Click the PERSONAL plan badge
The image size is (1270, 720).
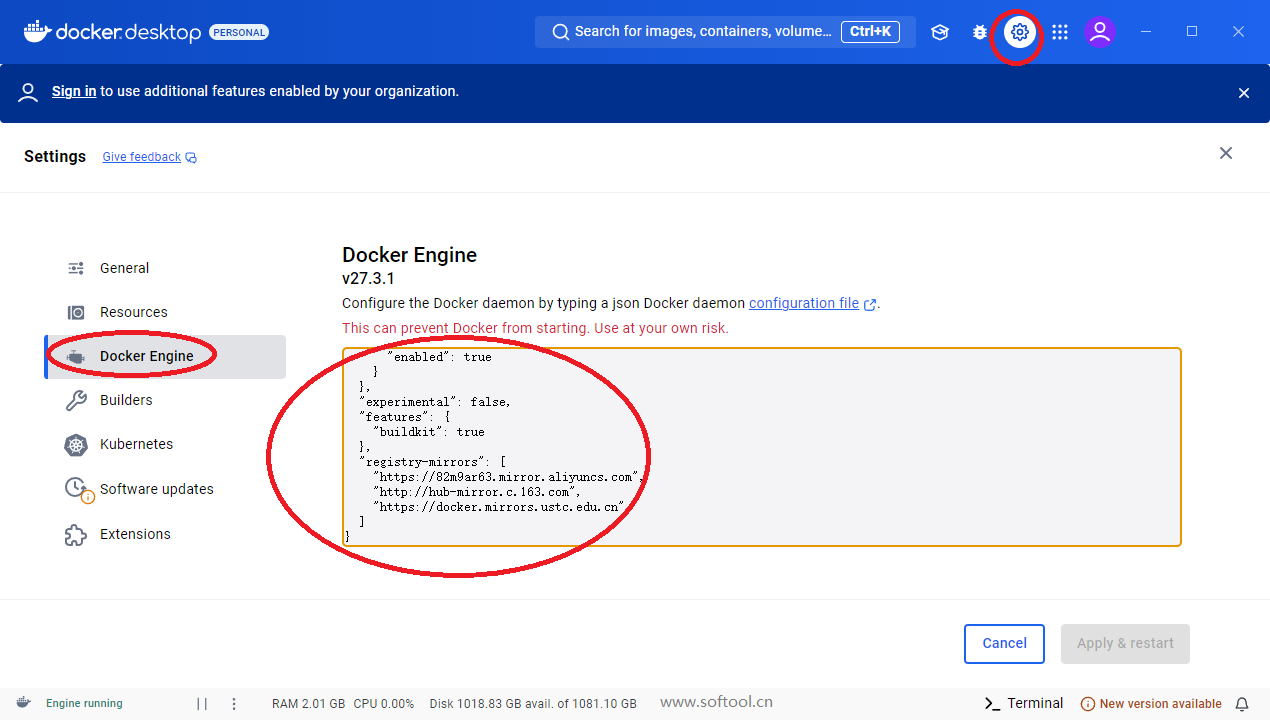(x=239, y=32)
